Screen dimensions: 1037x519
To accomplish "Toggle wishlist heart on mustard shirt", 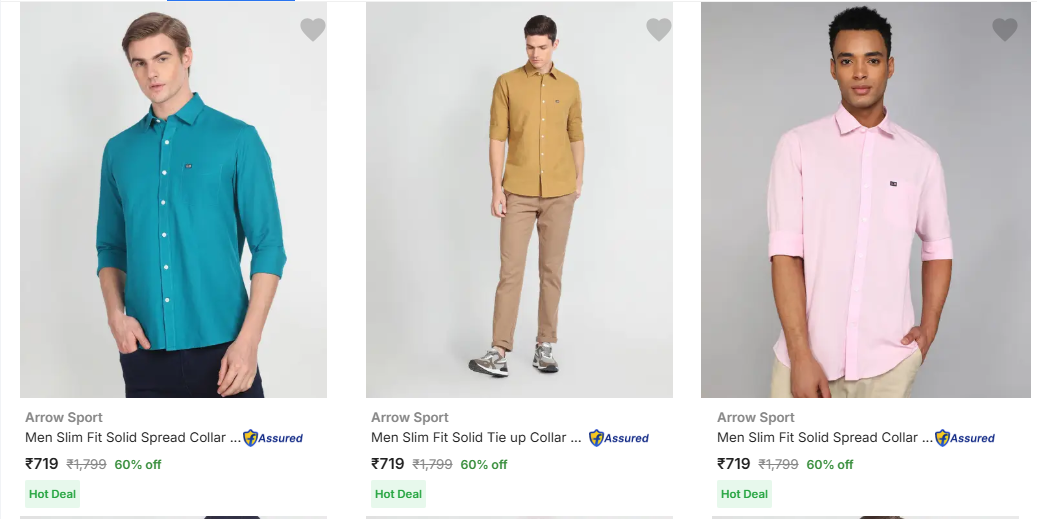I will click(x=659, y=30).
